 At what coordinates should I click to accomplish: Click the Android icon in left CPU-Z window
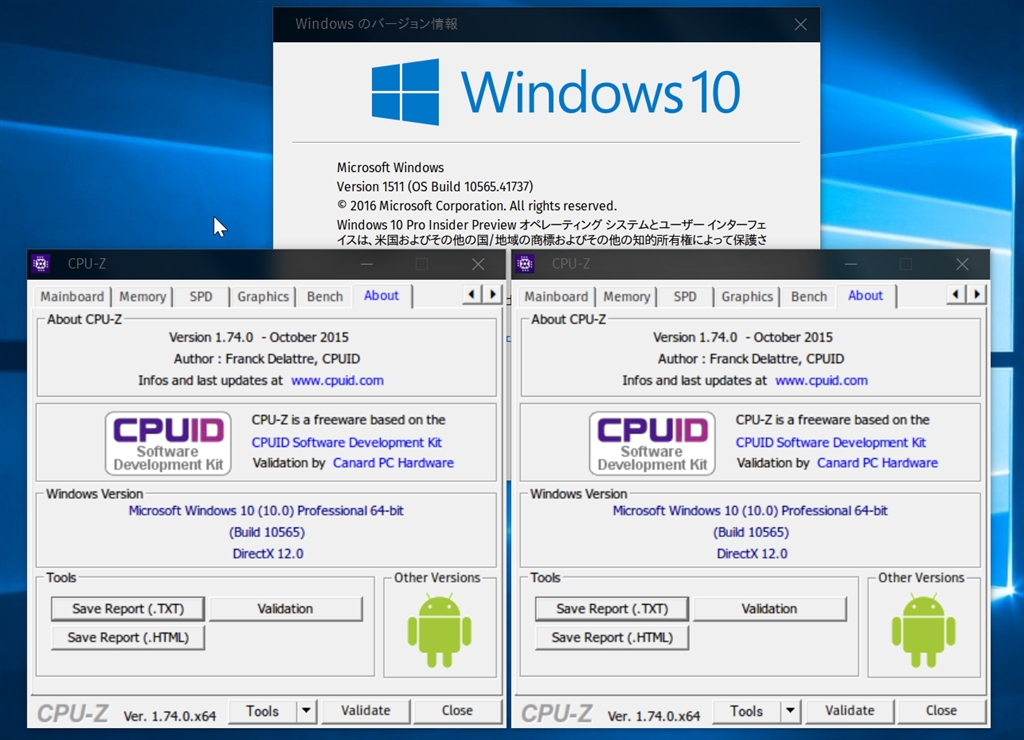click(x=440, y=630)
